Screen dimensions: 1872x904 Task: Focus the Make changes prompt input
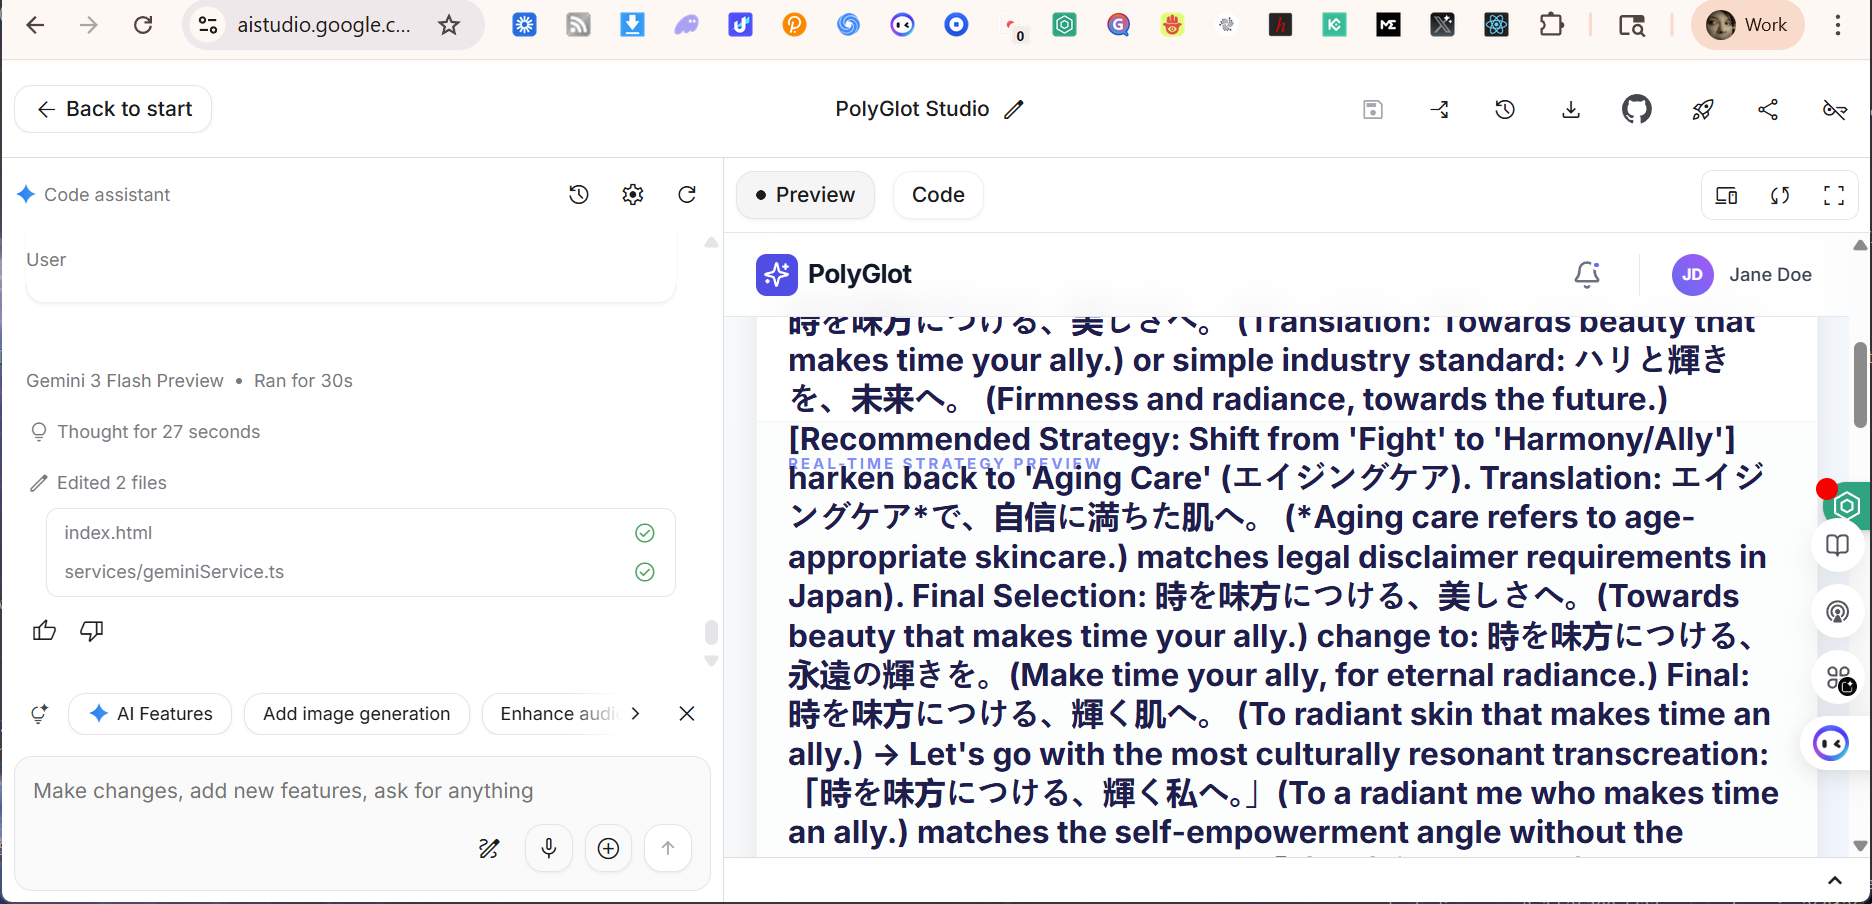pos(360,791)
